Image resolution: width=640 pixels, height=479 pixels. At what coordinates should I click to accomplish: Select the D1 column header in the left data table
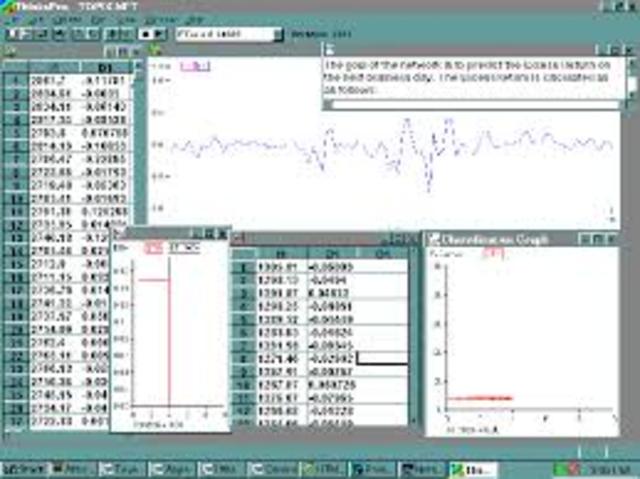[105, 67]
